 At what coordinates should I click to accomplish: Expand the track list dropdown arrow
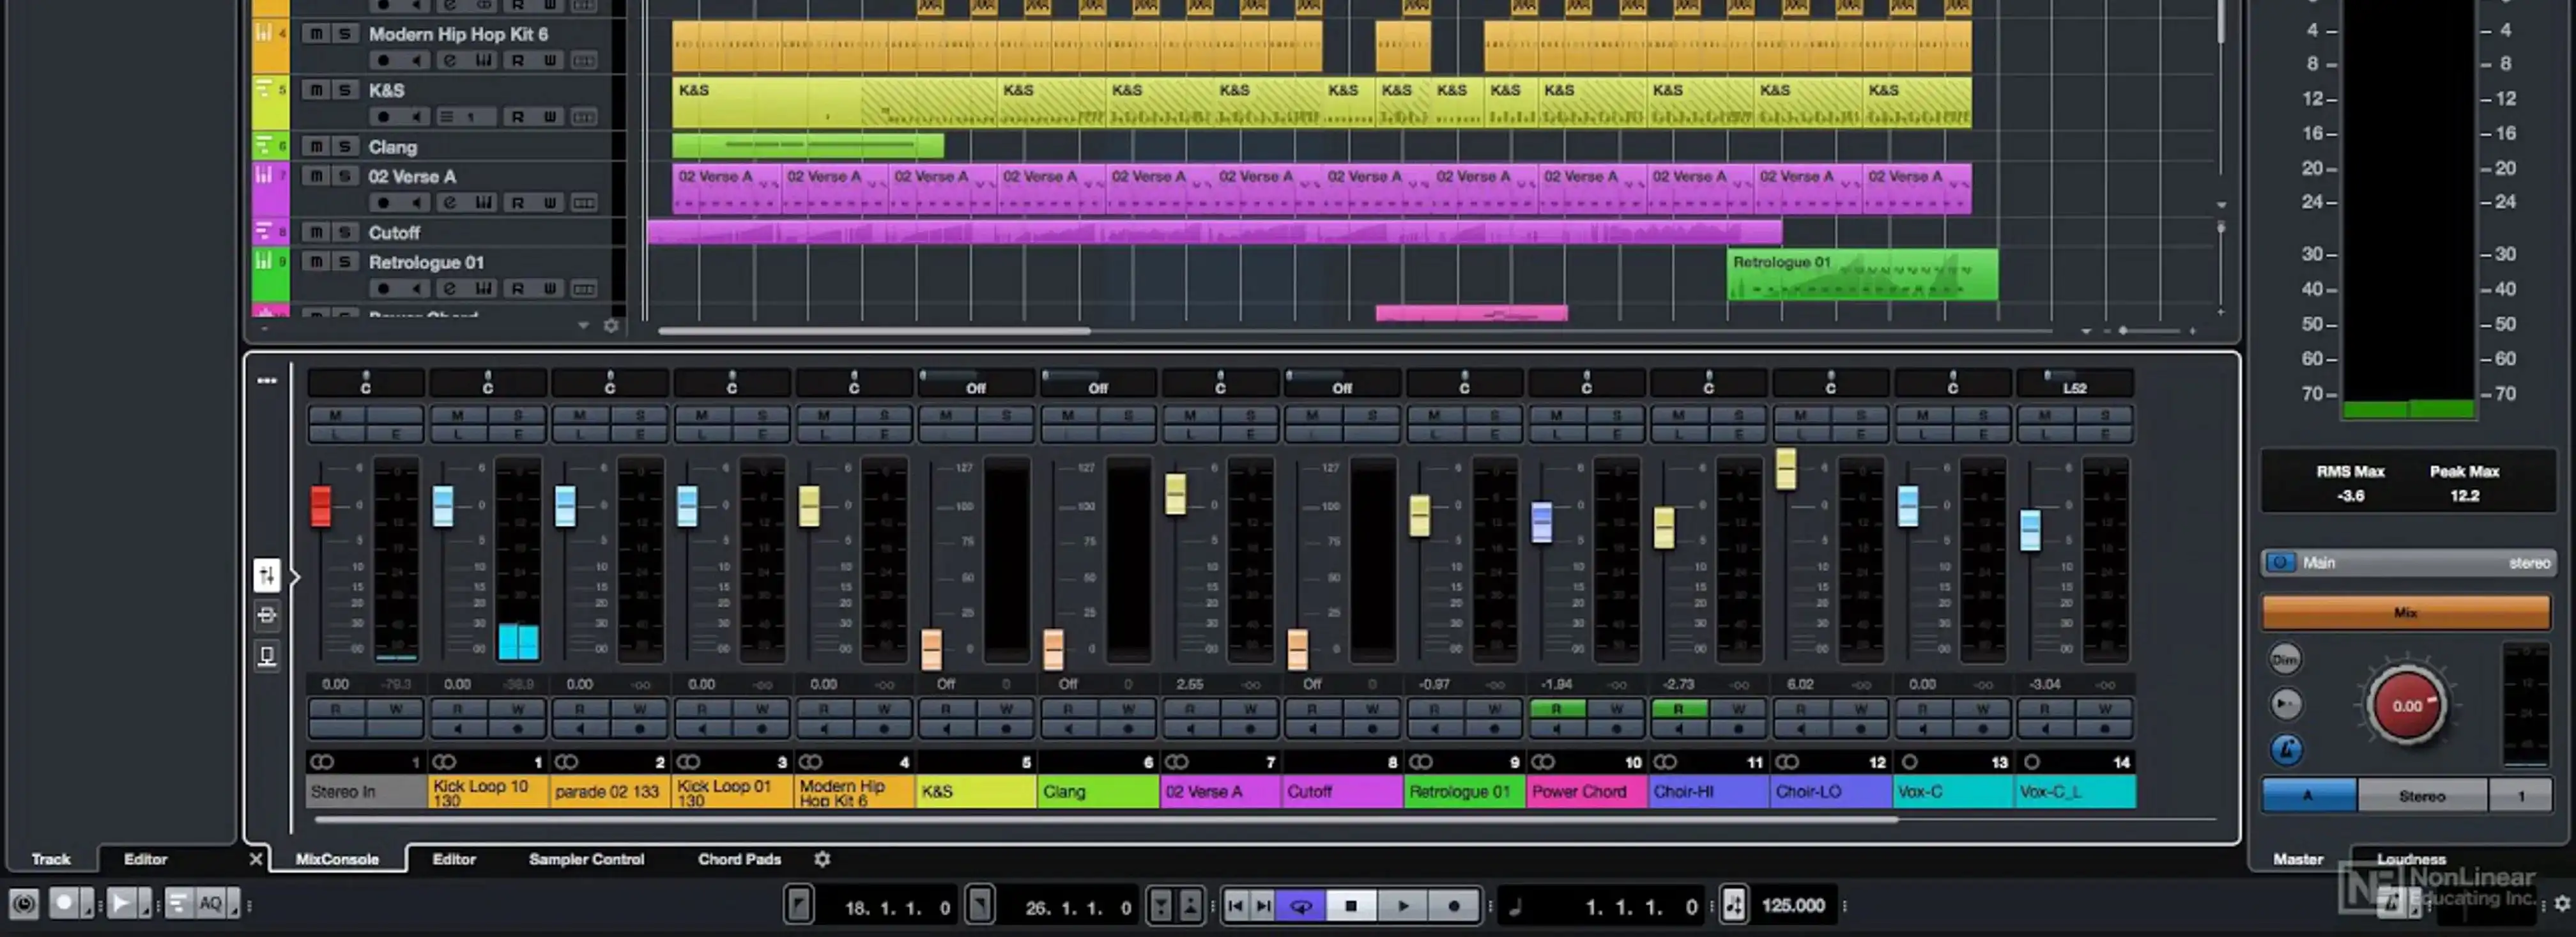[x=583, y=326]
